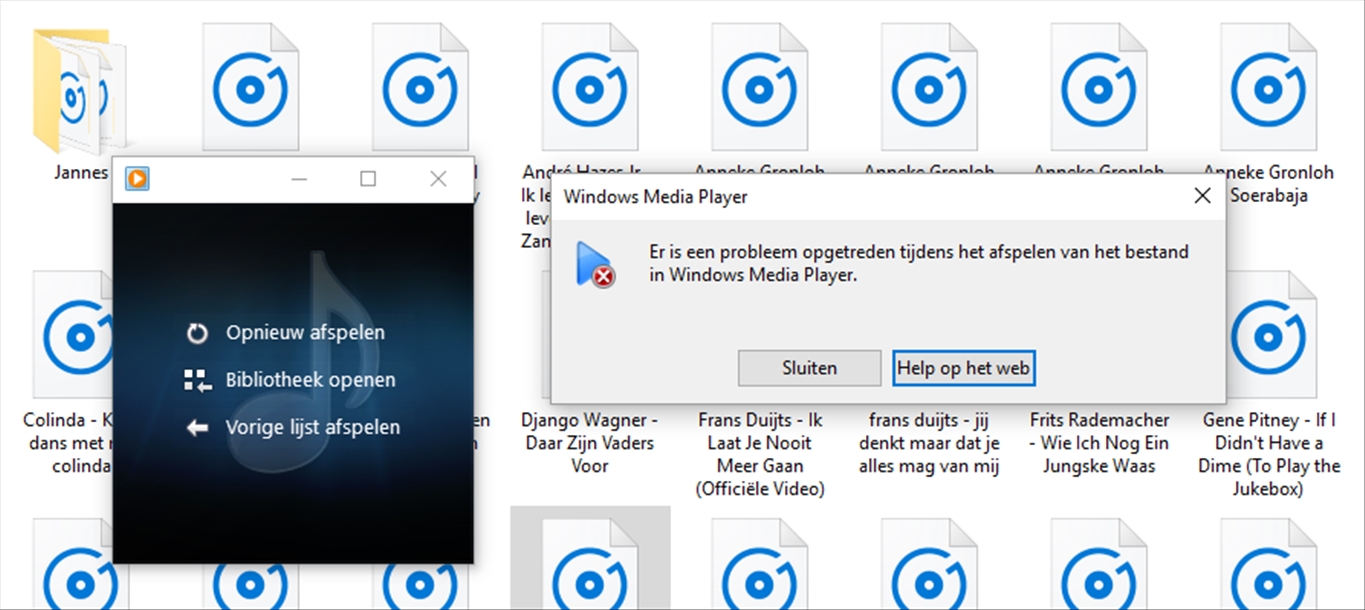
Task: Click the Bibliotheek openen icon
Action: (197, 380)
